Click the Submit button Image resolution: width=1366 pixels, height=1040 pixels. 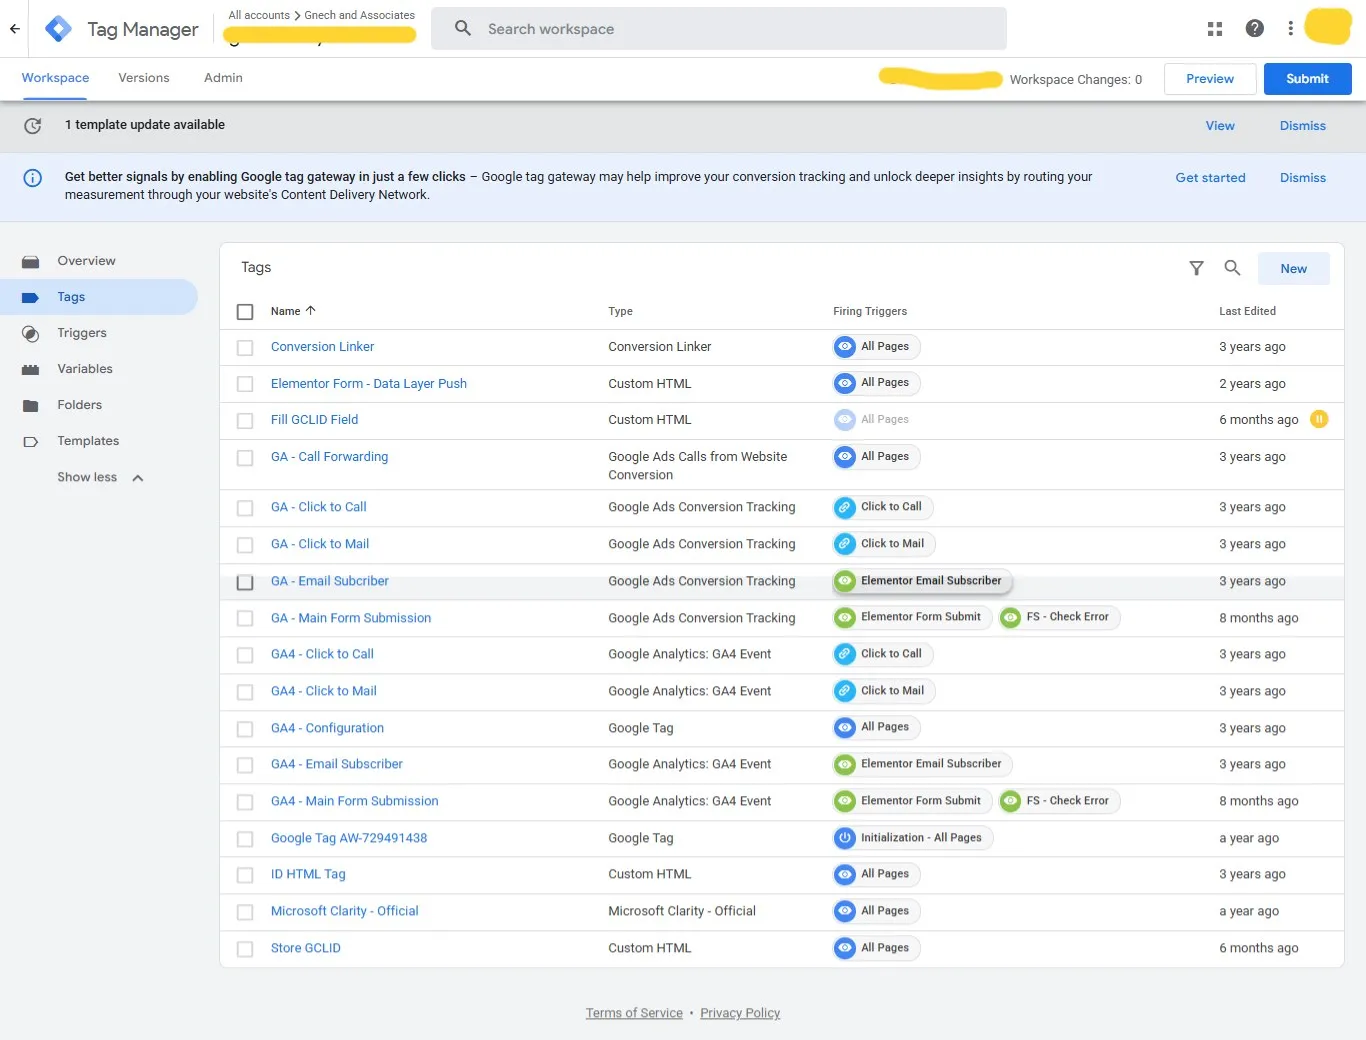click(x=1307, y=79)
